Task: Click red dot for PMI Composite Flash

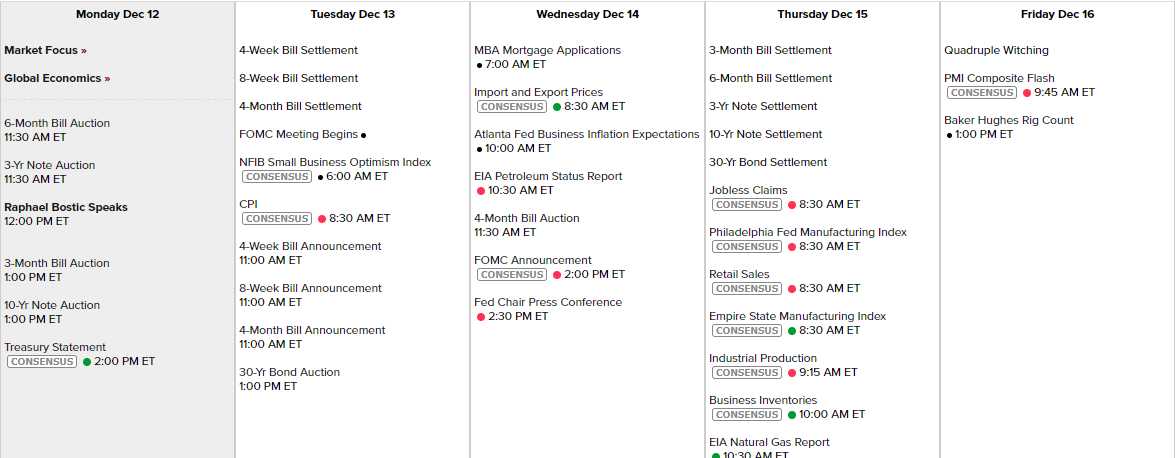Action: coord(1027,92)
